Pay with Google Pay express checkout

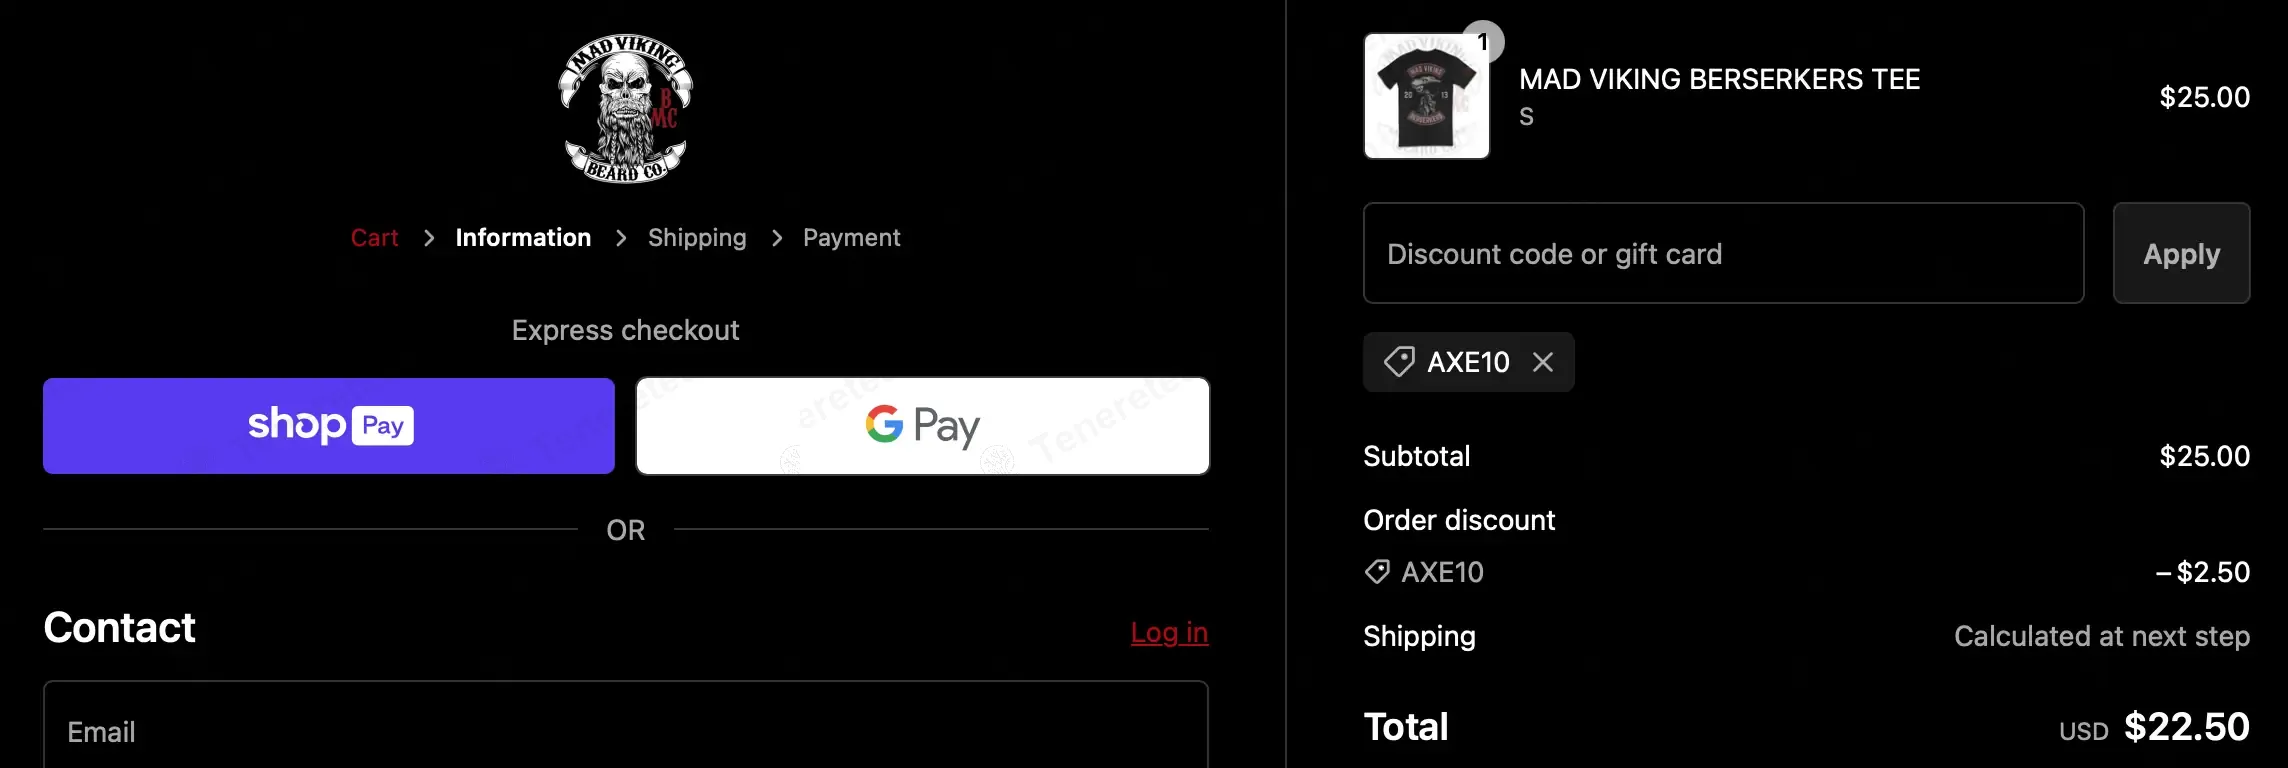(922, 426)
